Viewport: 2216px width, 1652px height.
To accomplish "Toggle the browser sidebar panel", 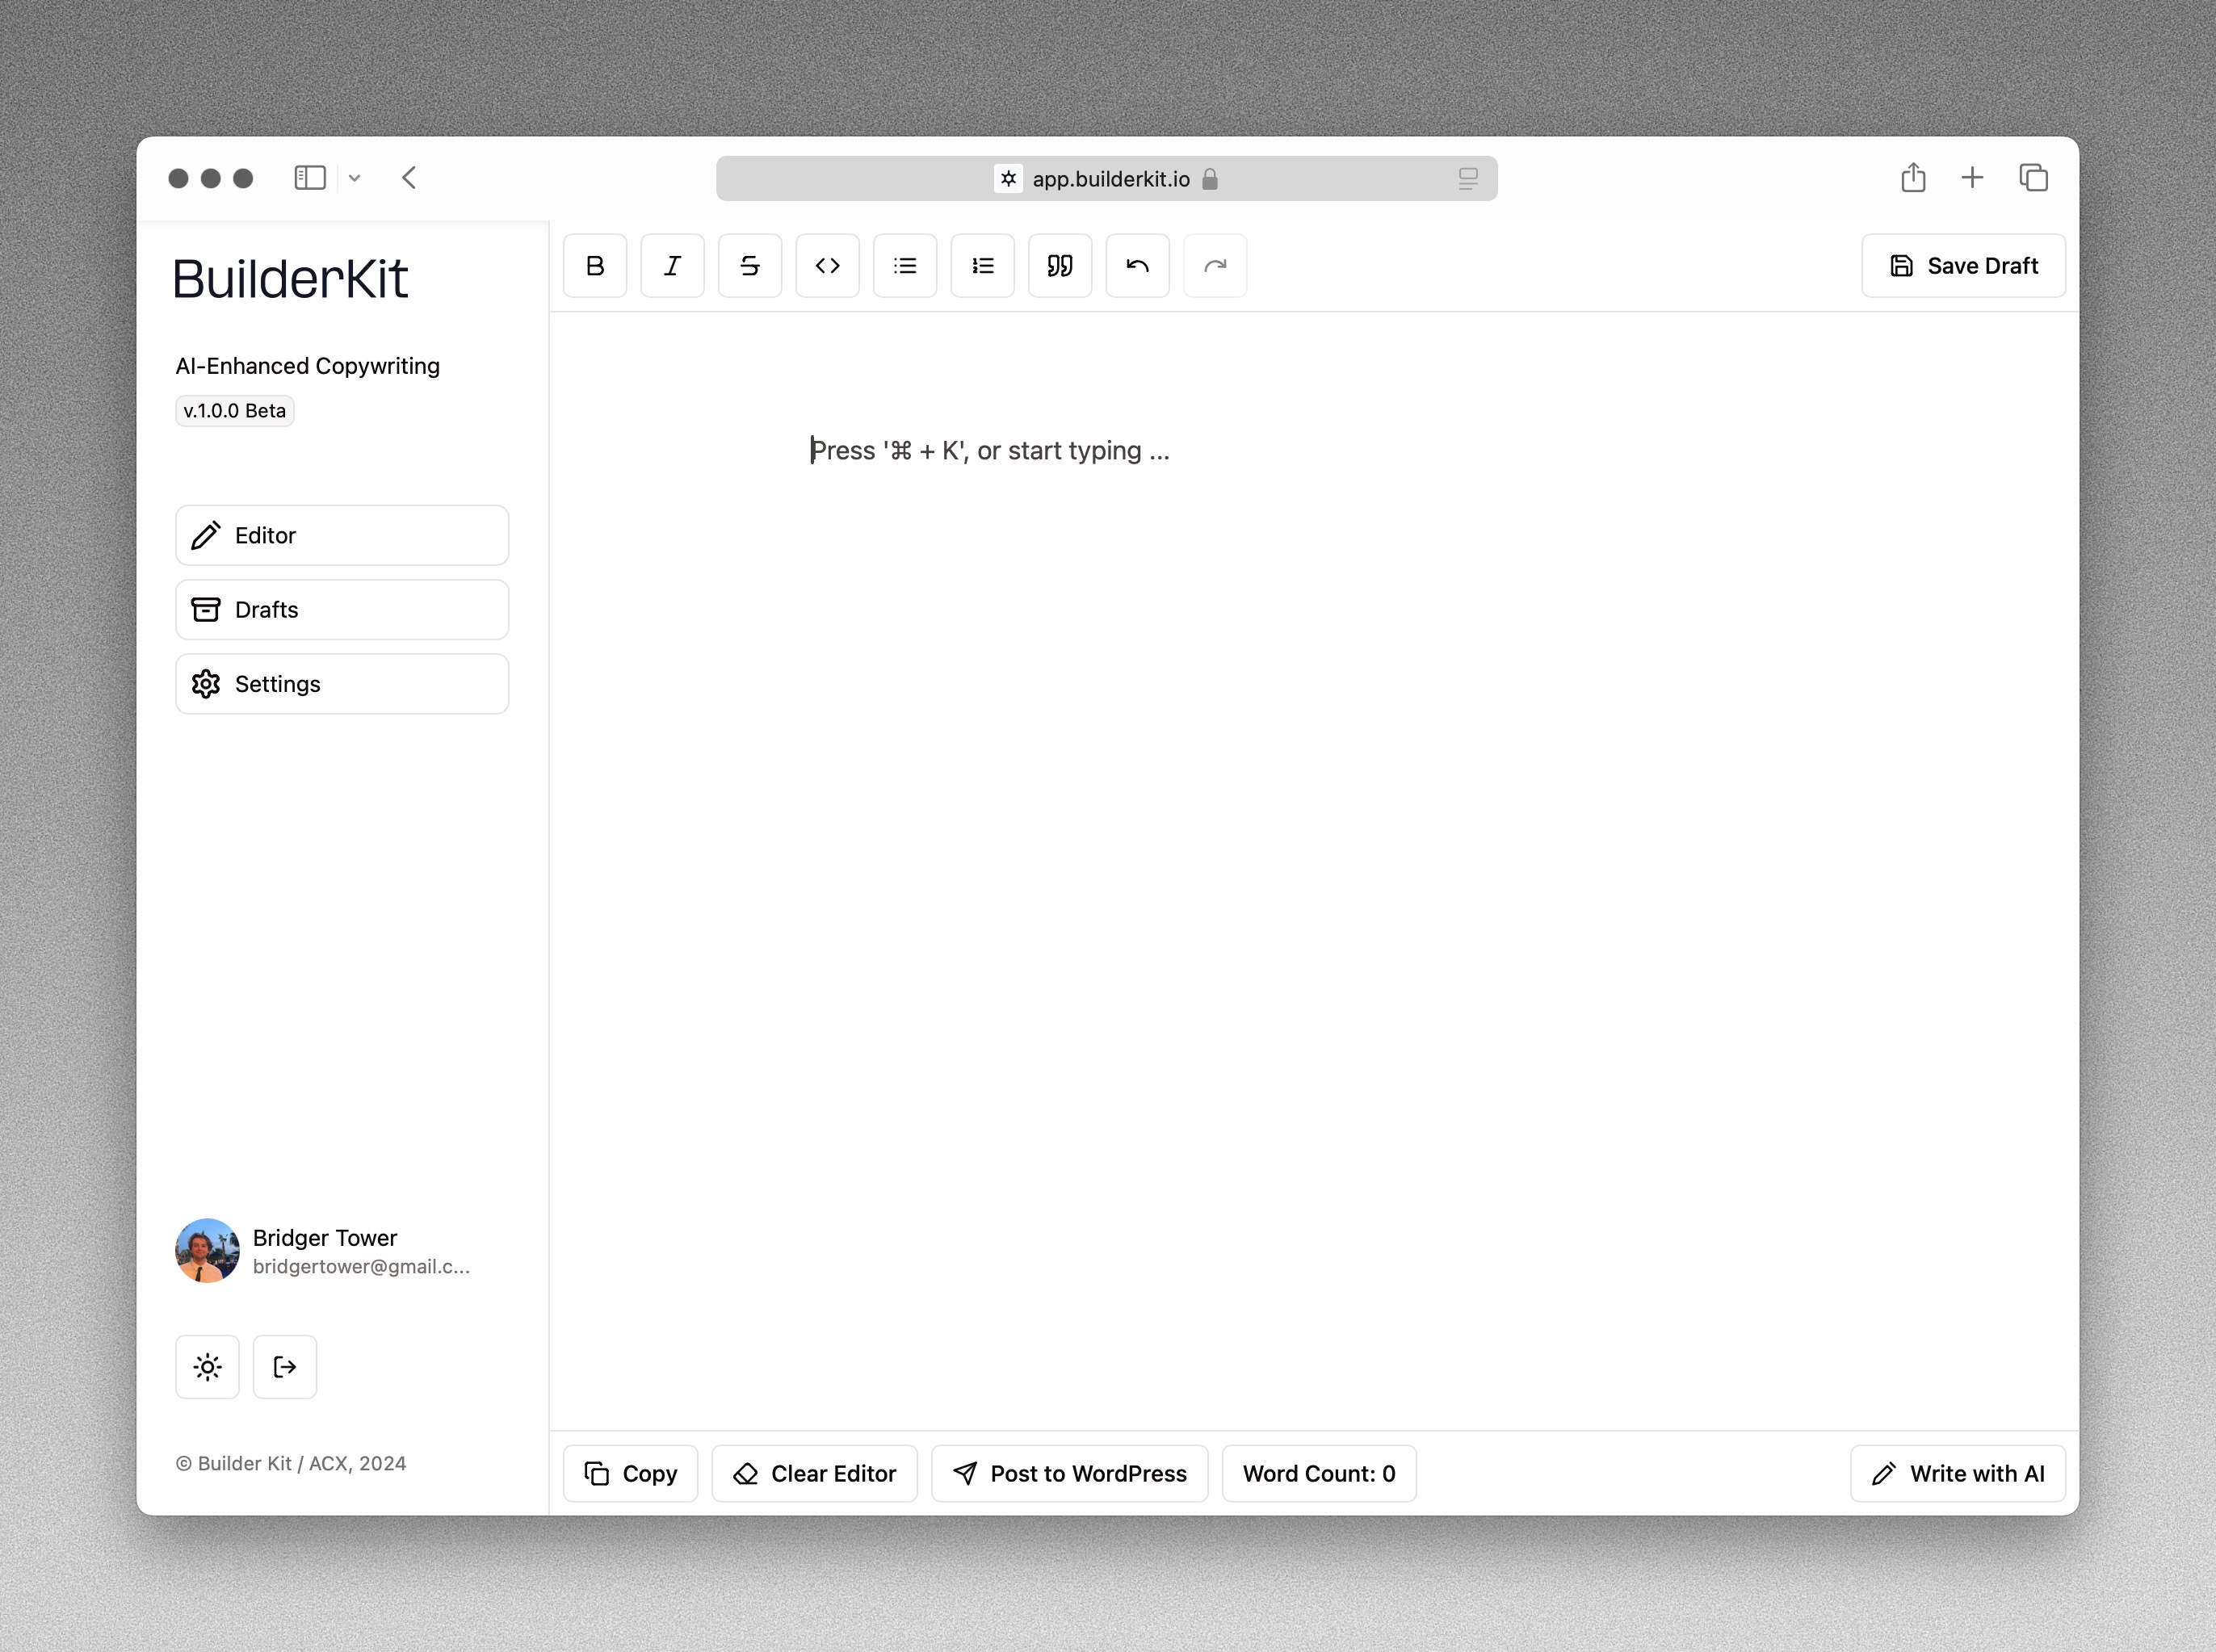I will click(310, 178).
